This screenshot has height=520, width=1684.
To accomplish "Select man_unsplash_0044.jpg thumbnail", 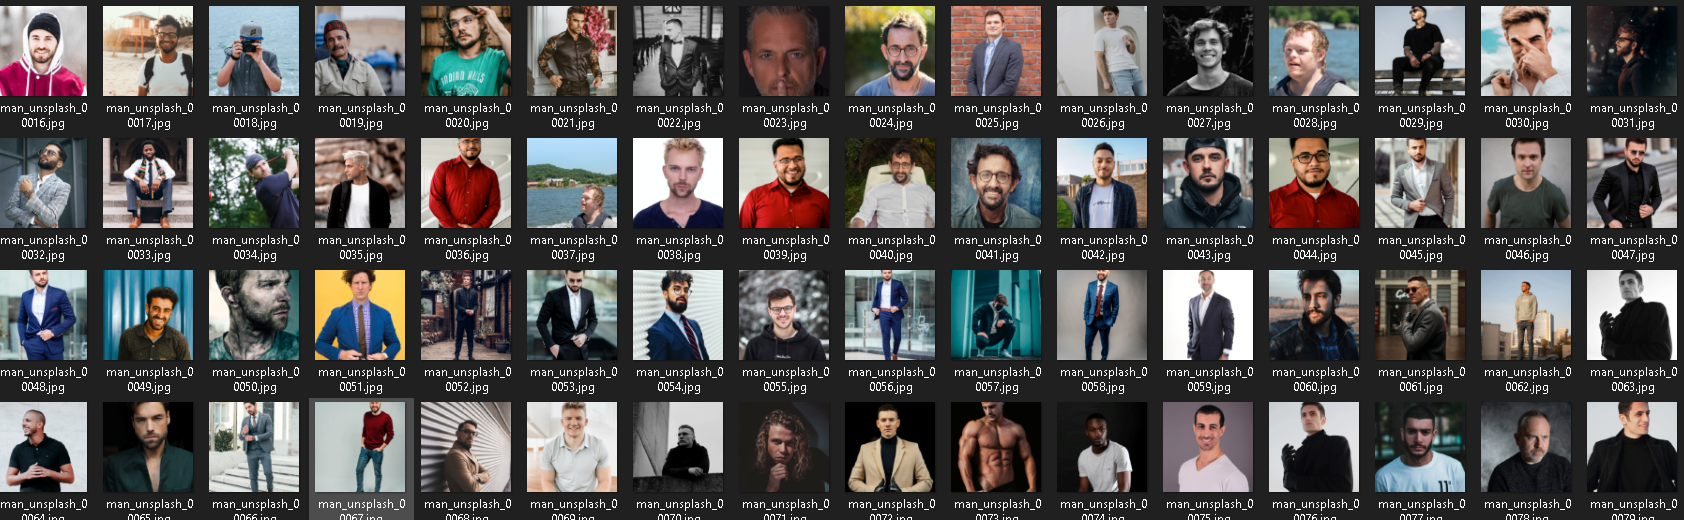I will coord(1314,183).
